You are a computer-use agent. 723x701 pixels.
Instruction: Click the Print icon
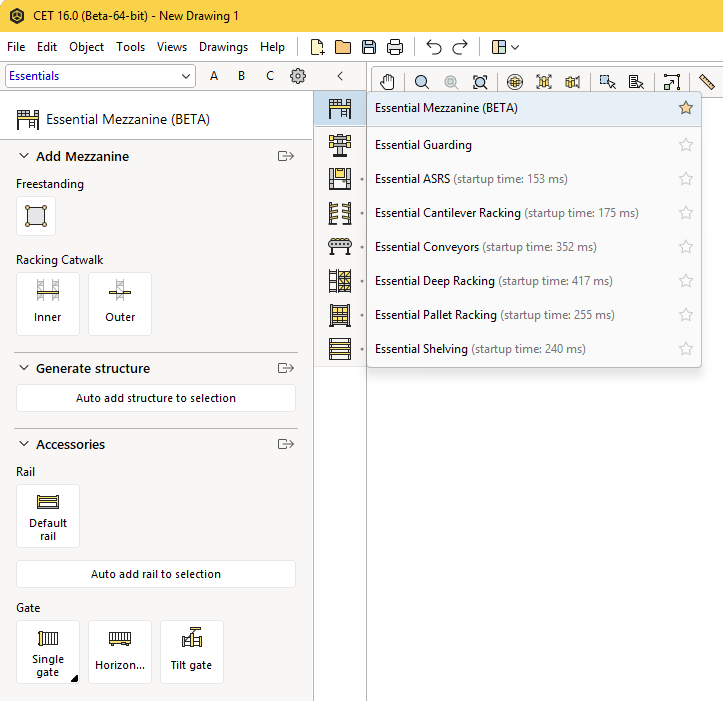pyautogui.click(x=395, y=47)
